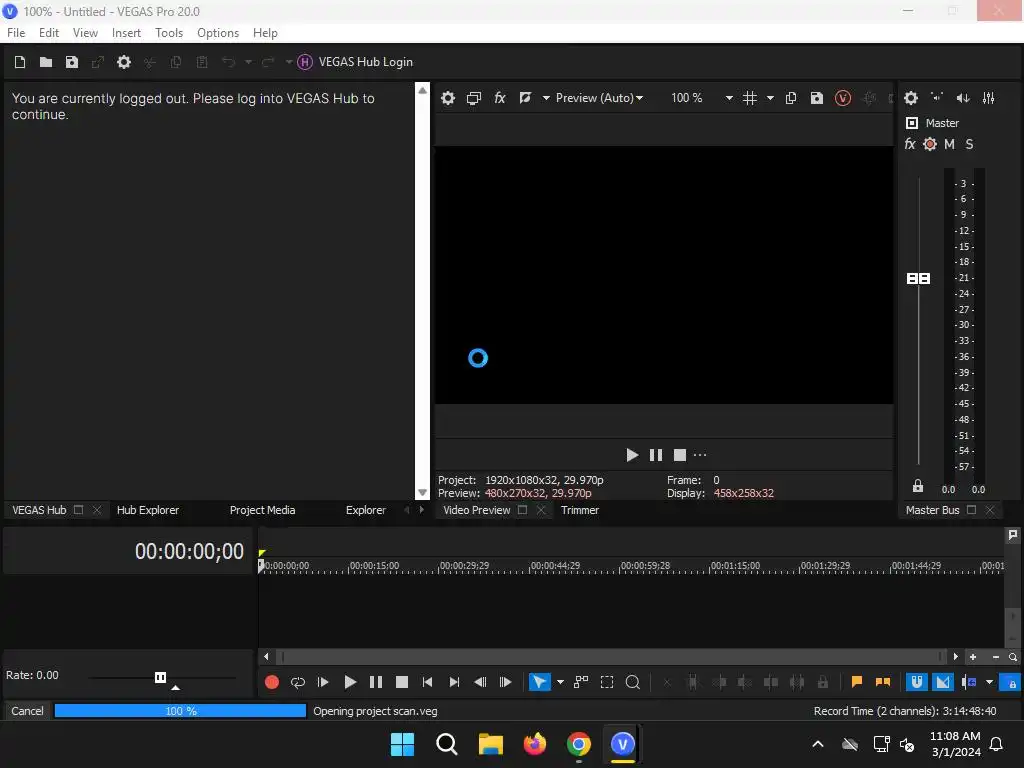Open Master FX button
Viewport: 1024px width, 768px height.
tap(910, 144)
